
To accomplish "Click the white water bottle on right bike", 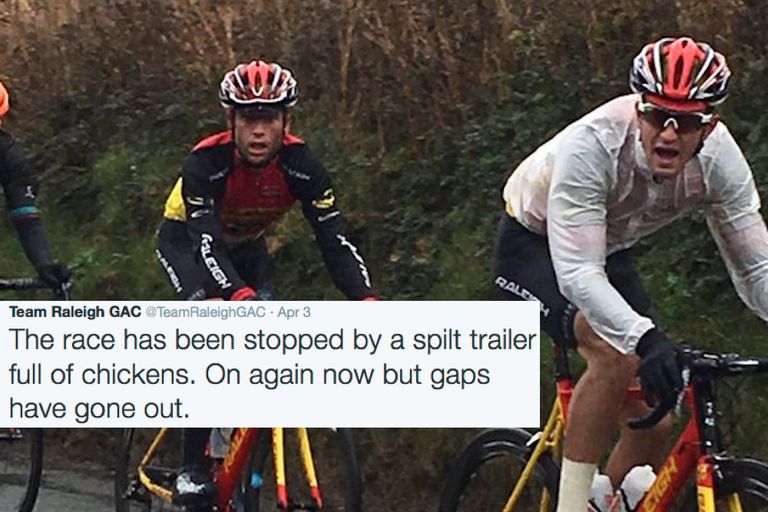I will (x=636, y=488).
